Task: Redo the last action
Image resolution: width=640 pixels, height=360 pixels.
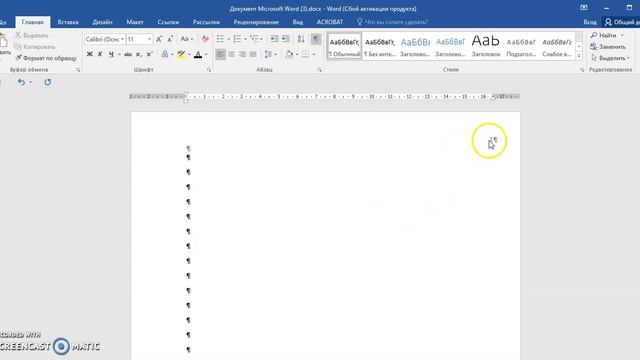Action: coord(48,82)
